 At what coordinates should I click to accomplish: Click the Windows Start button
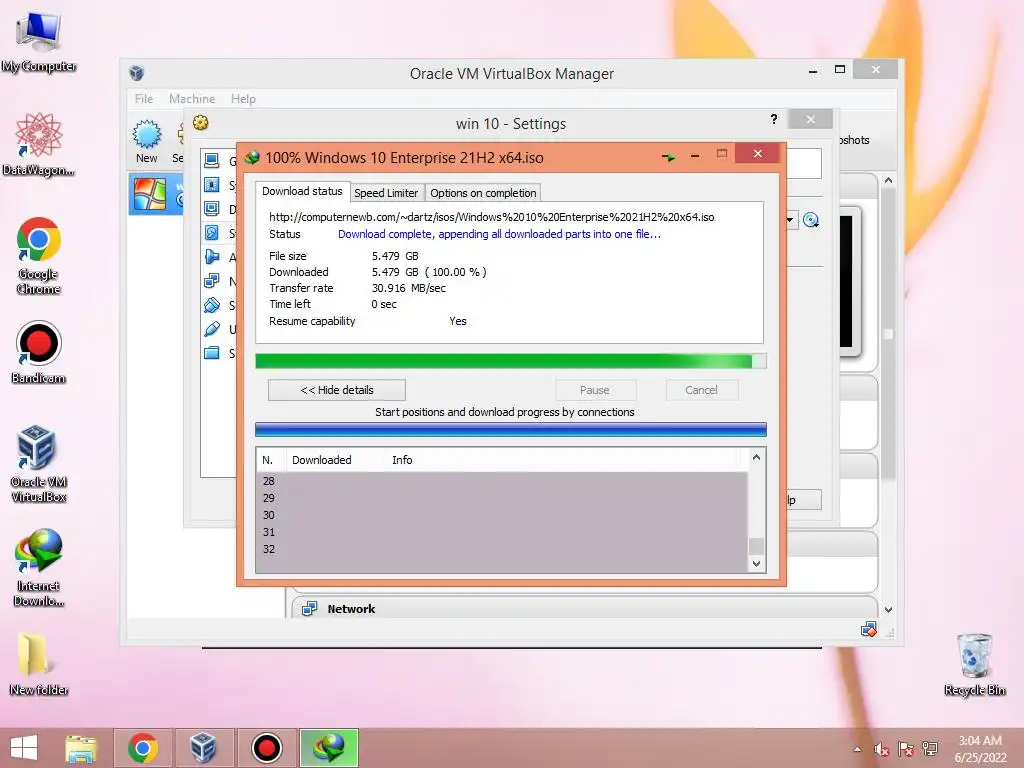[x=24, y=748]
